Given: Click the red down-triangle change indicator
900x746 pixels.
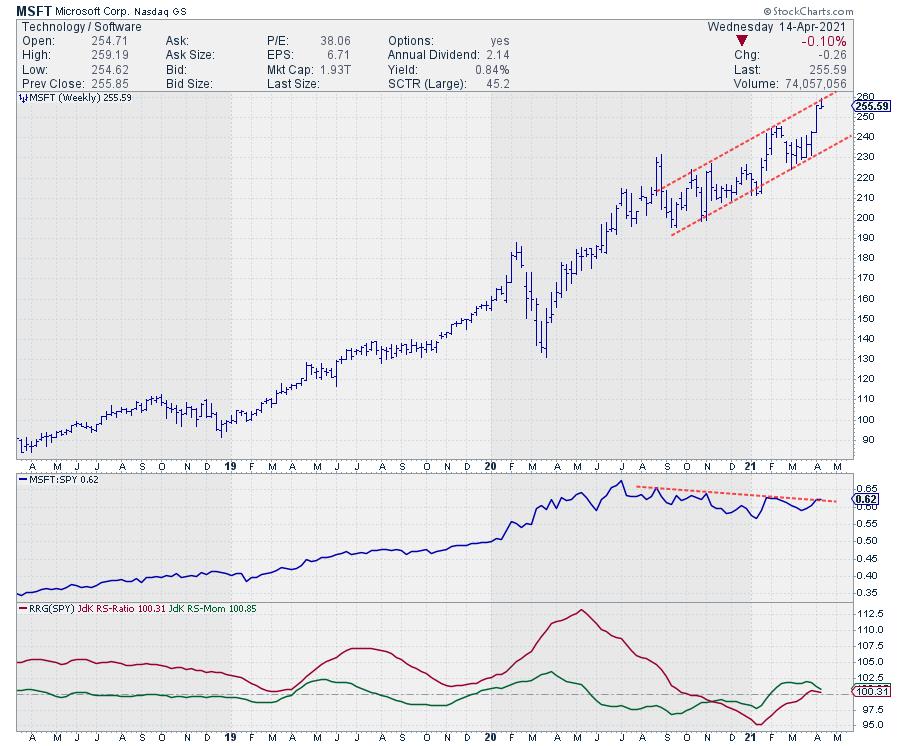Looking at the screenshot, I should click(739, 41).
